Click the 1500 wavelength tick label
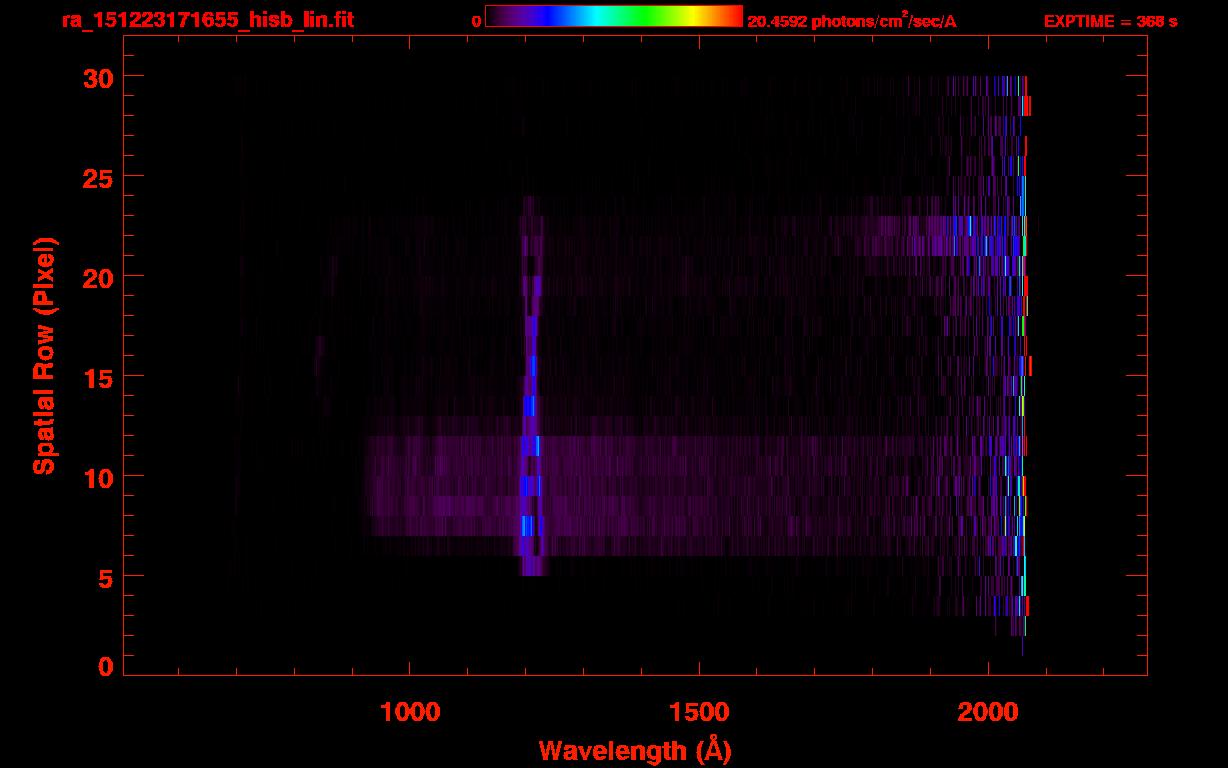Viewport: 1228px width, 768px height. (699, 711)
